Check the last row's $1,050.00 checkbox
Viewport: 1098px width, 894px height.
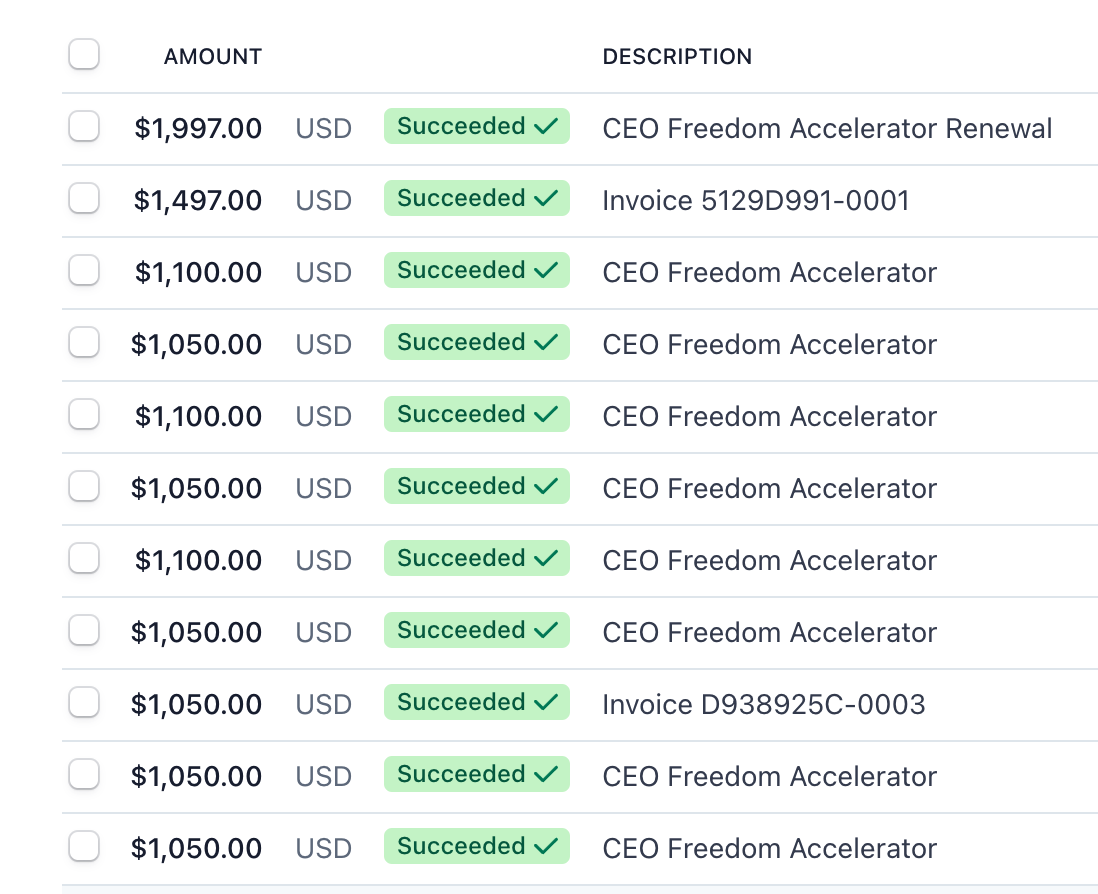point(84,847)
